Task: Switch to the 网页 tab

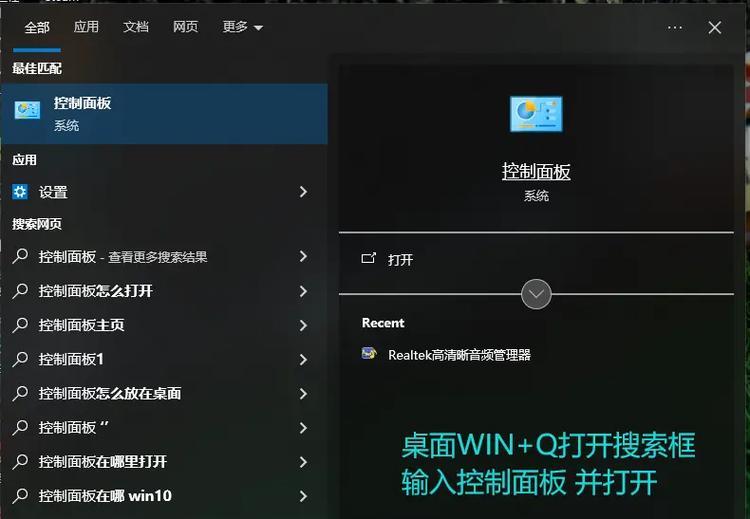Action: (186, 27)
